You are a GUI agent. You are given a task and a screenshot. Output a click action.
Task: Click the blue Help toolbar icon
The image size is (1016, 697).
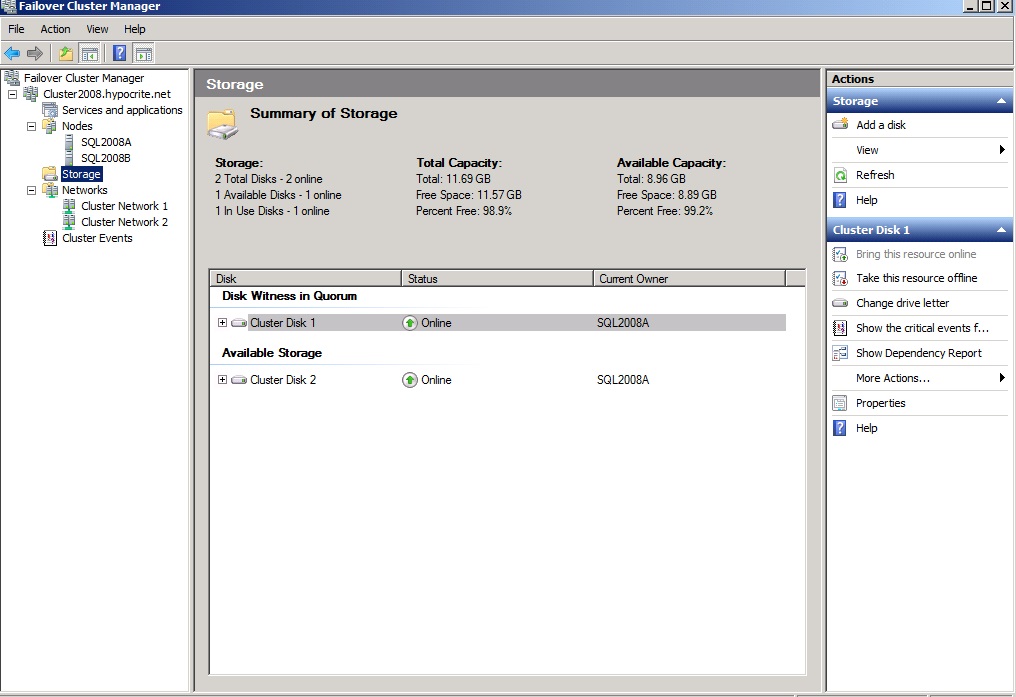pos(120,53)
